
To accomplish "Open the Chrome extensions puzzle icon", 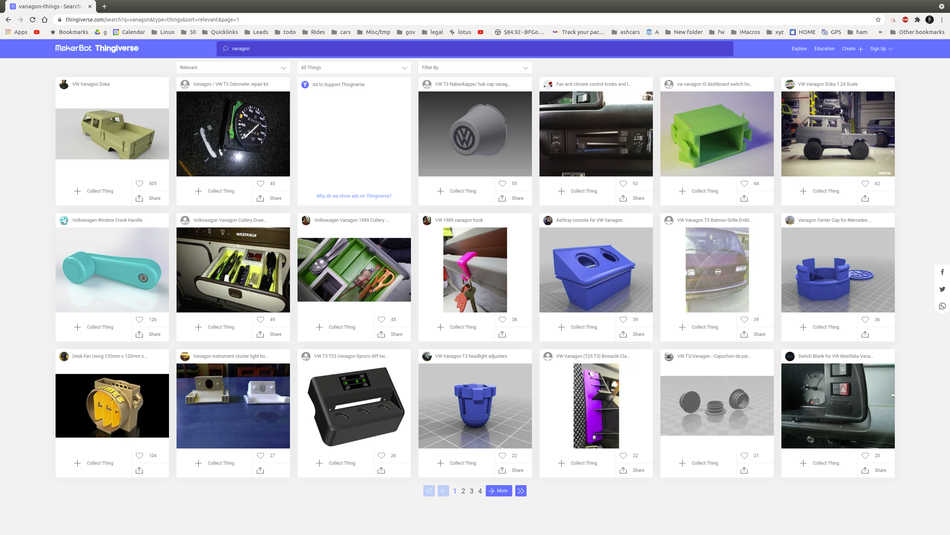I will coord(917,19).
